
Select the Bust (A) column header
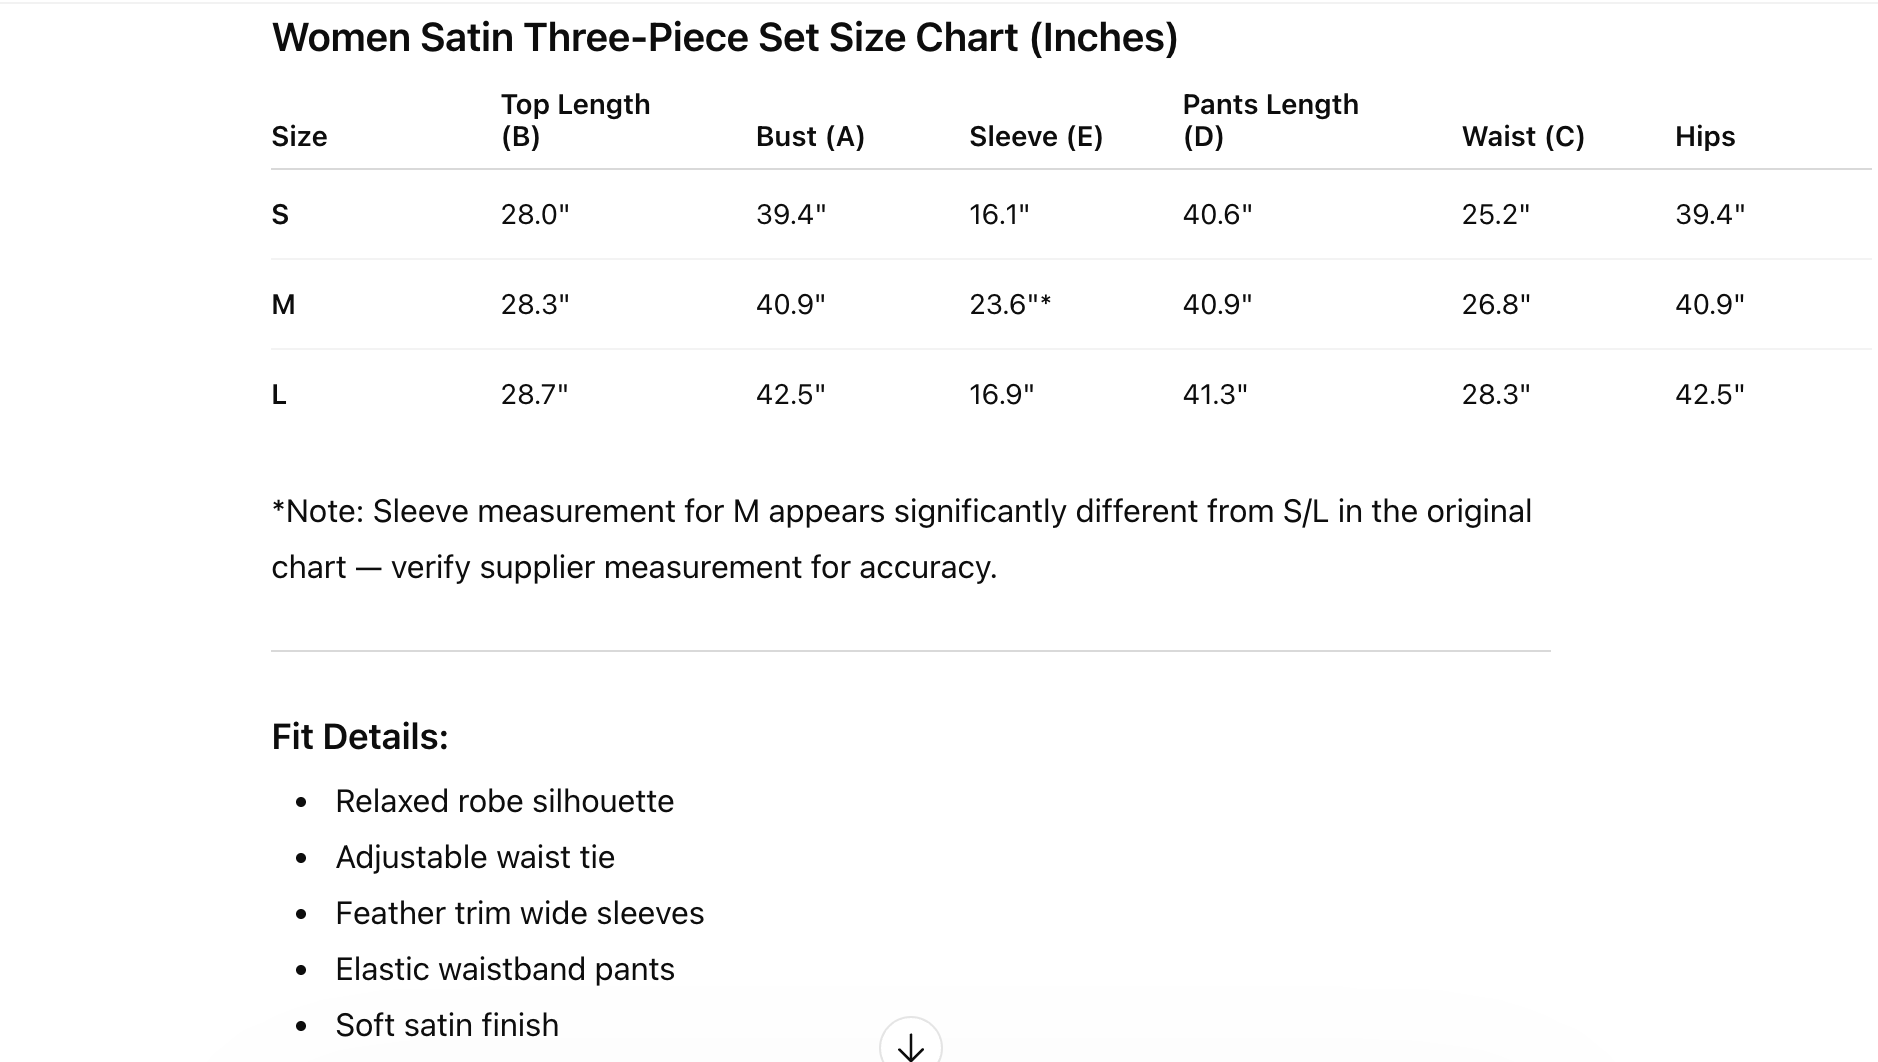[810, 136]
